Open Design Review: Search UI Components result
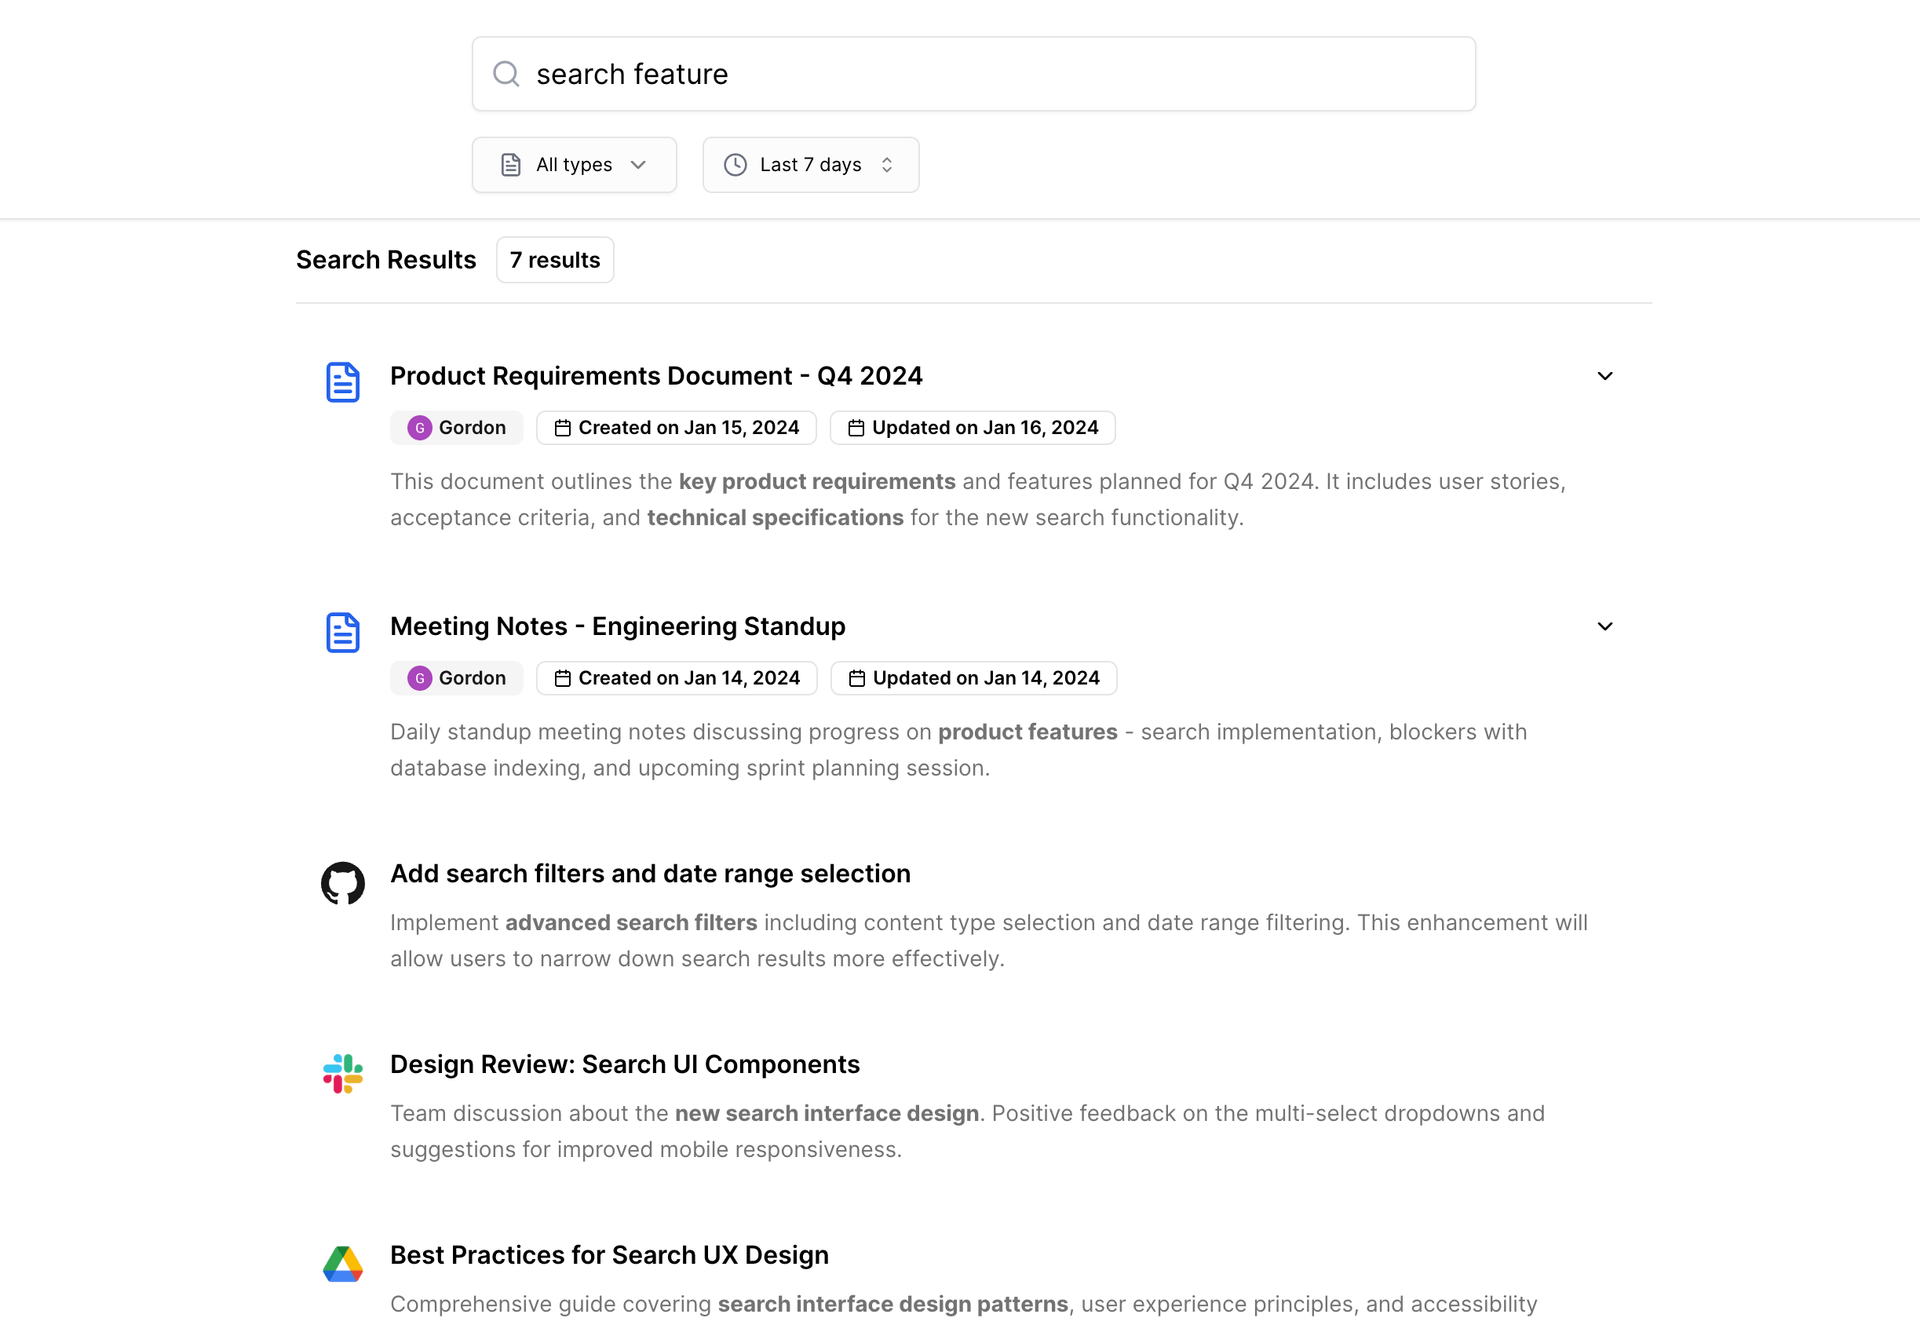 pos(625,1064)
